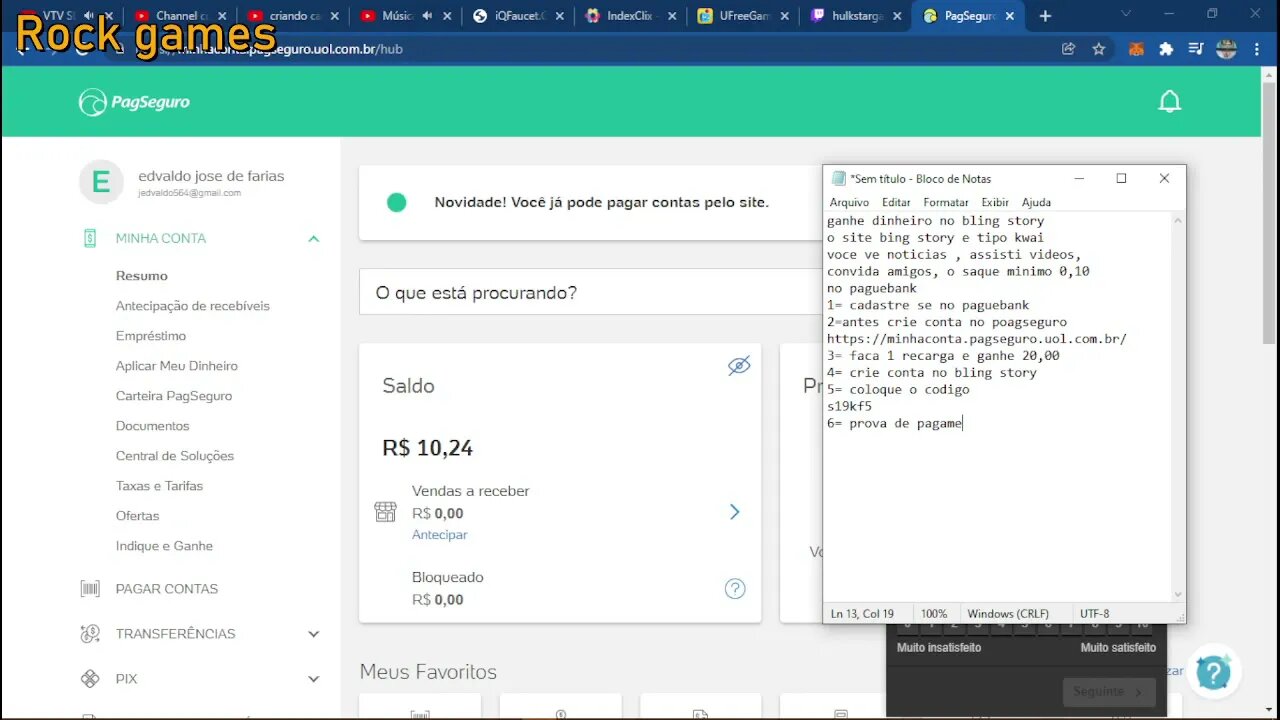Open the notifications bell
The height and width of the screenshot is (720, 1280).
(x=1169, y=101)
